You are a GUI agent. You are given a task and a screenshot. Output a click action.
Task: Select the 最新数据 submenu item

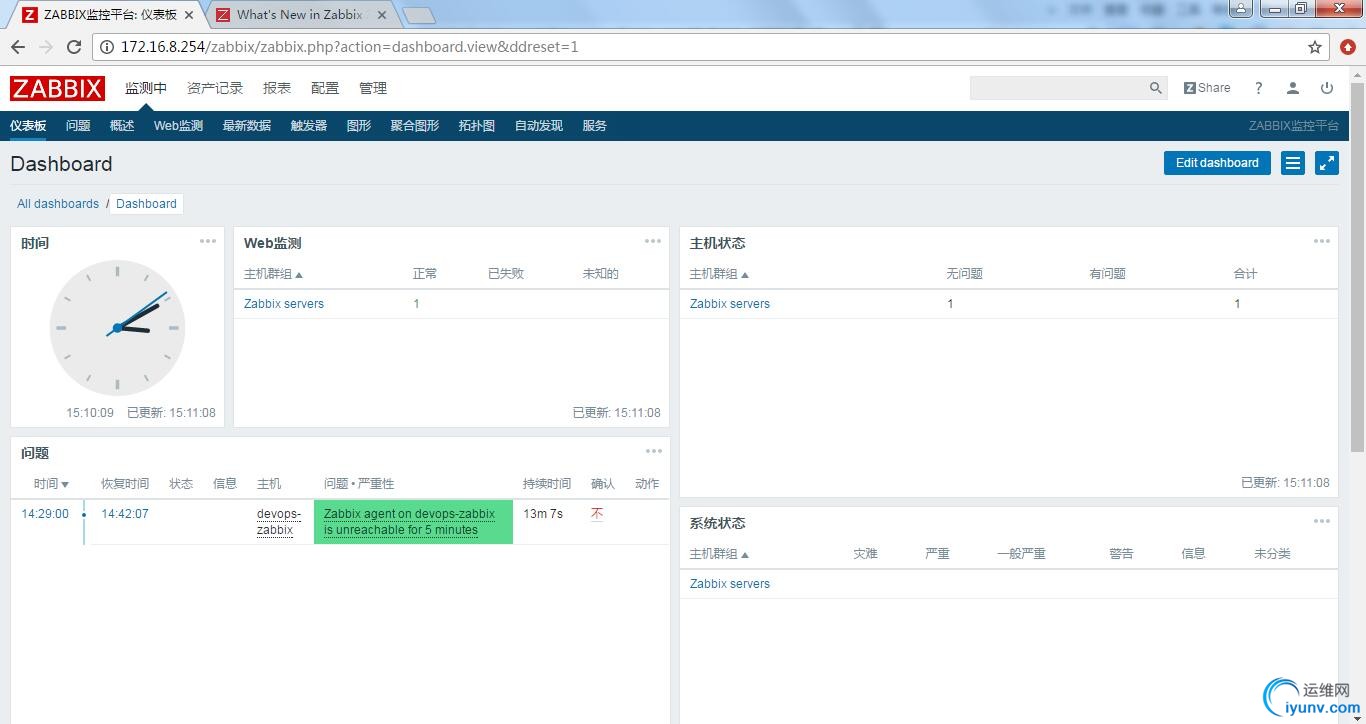247,126
